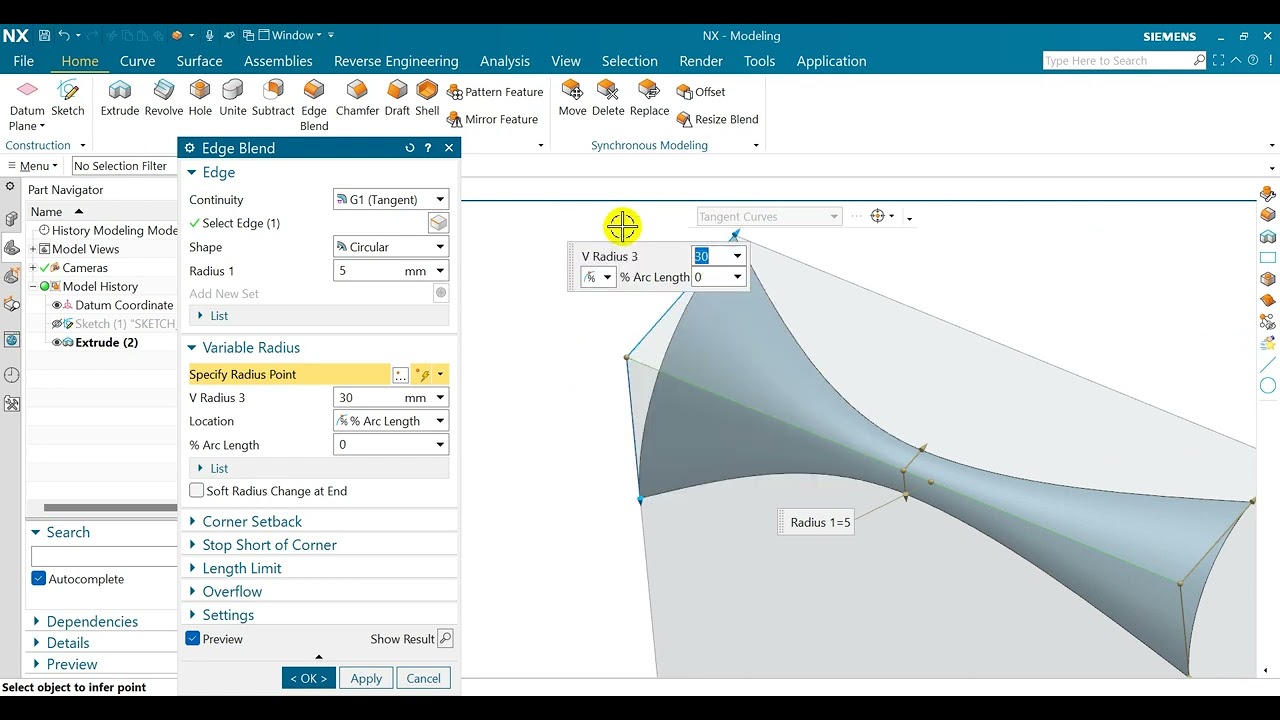This screenshot has width=1280, height=720.
Task: Open Edge Blend dialog settings gear
Action: click(190, 148)
